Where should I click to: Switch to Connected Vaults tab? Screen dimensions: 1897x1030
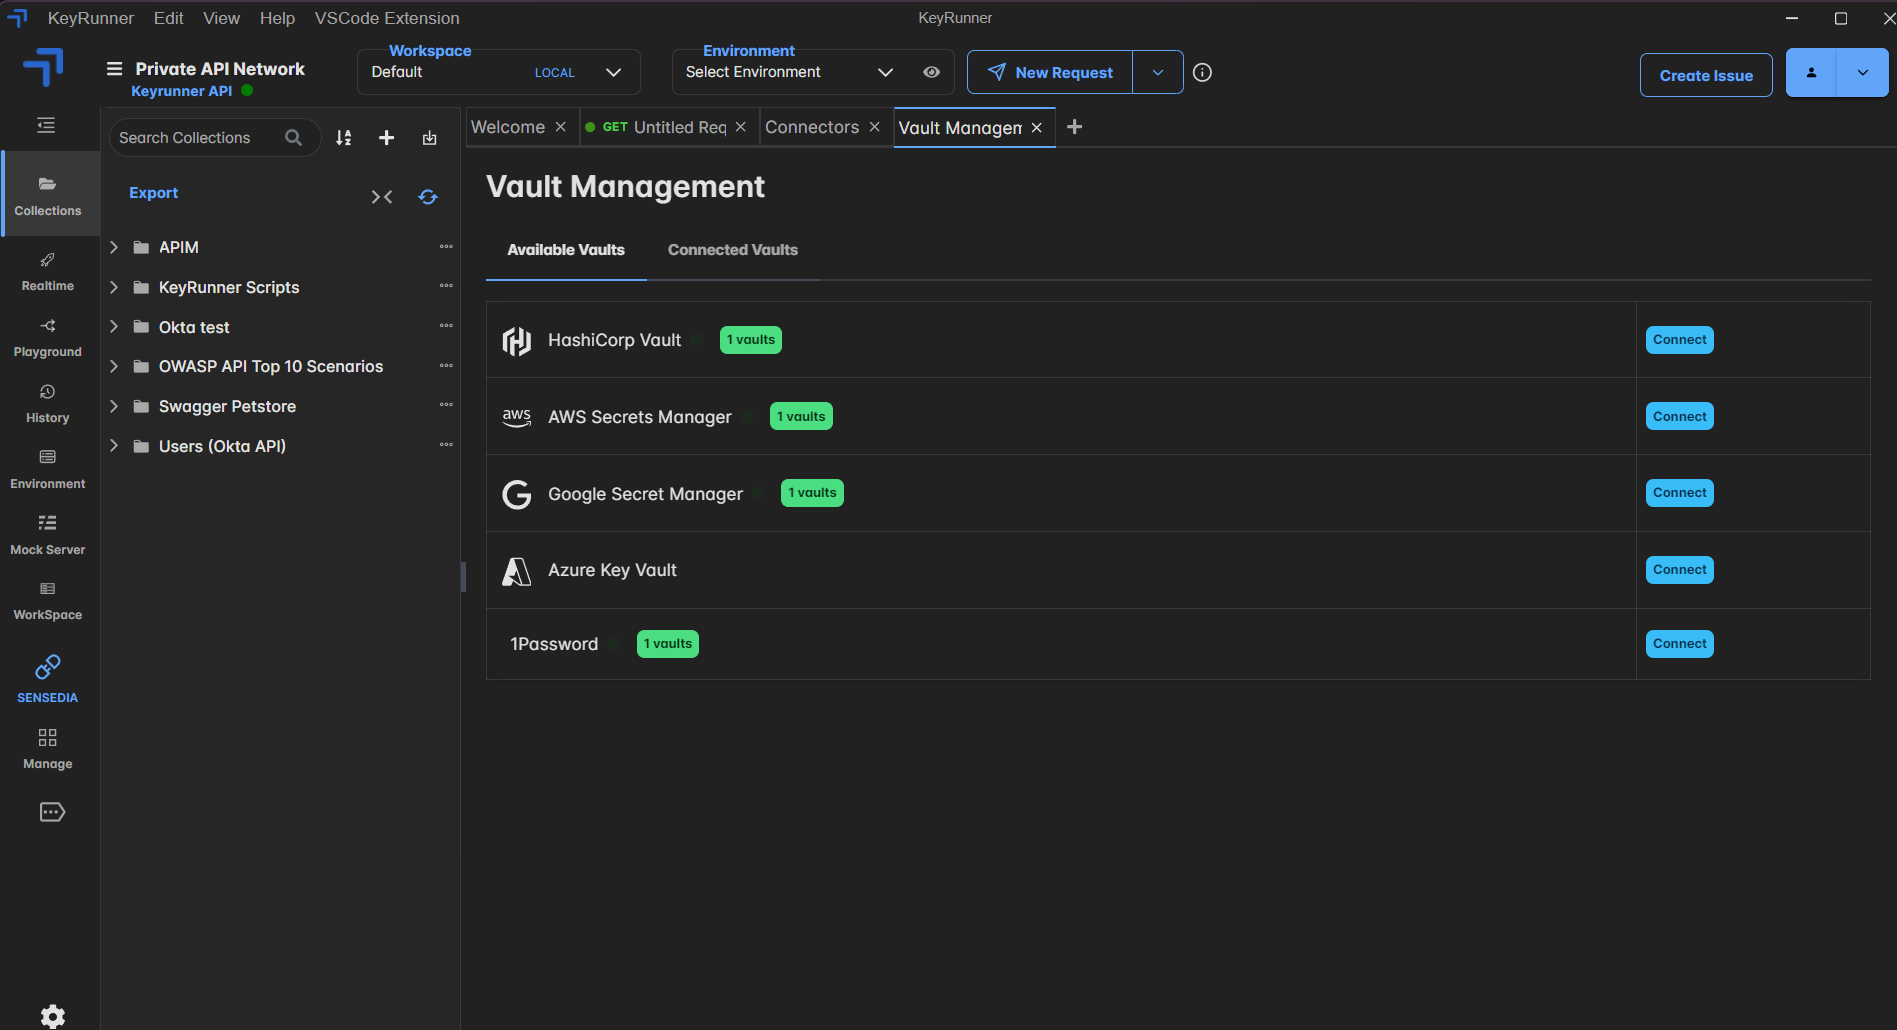(733, 250)
